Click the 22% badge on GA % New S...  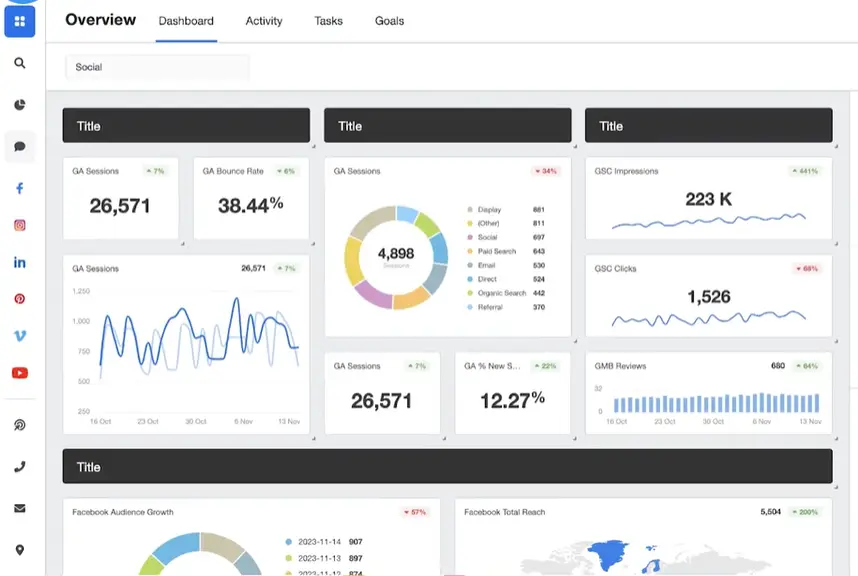546,366
